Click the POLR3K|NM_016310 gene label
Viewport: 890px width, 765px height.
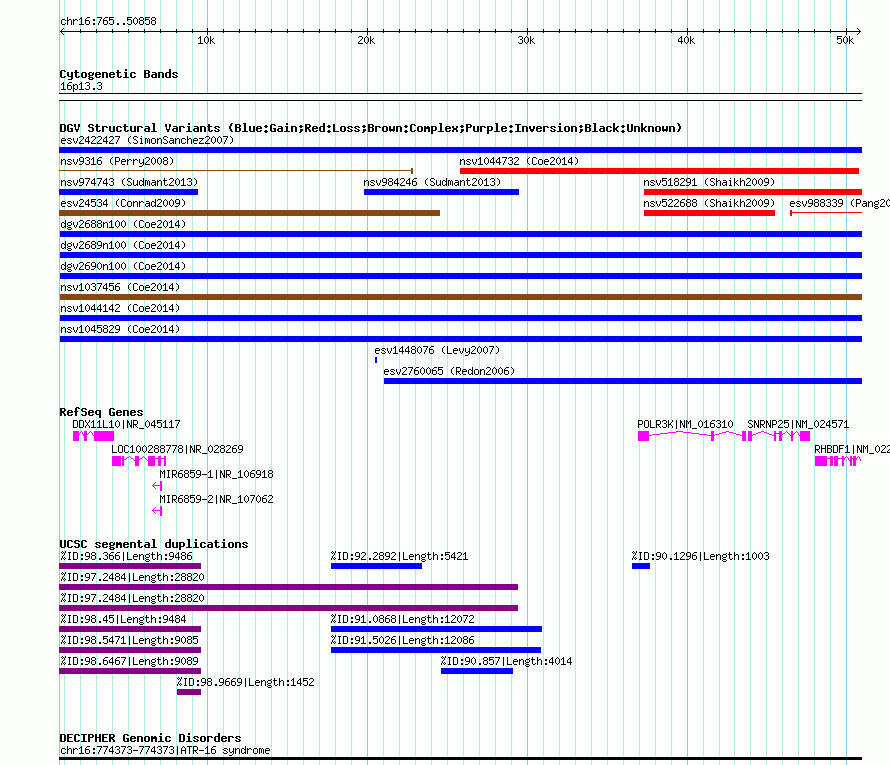(x=685, y=424)
